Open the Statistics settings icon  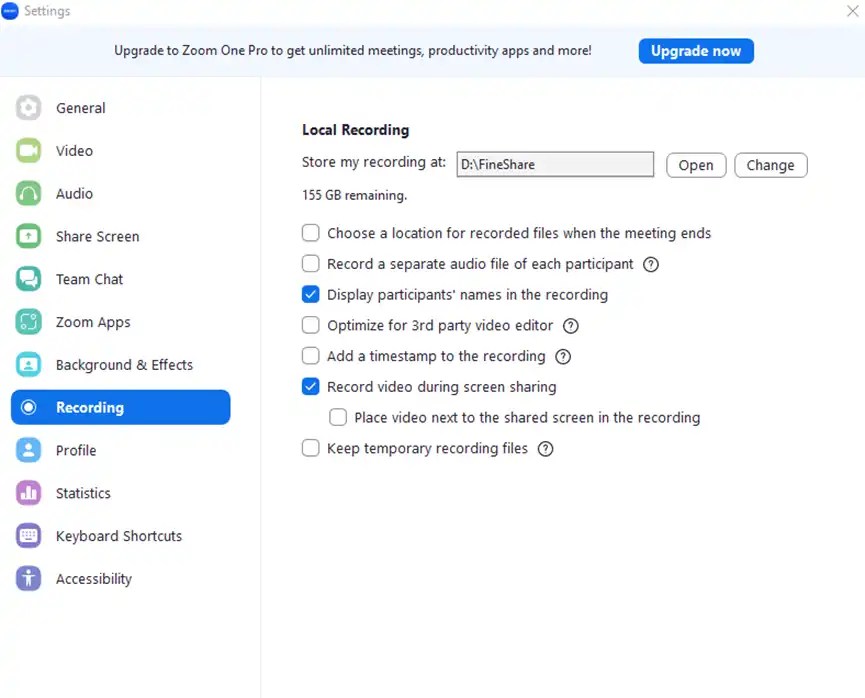(28, 493)
